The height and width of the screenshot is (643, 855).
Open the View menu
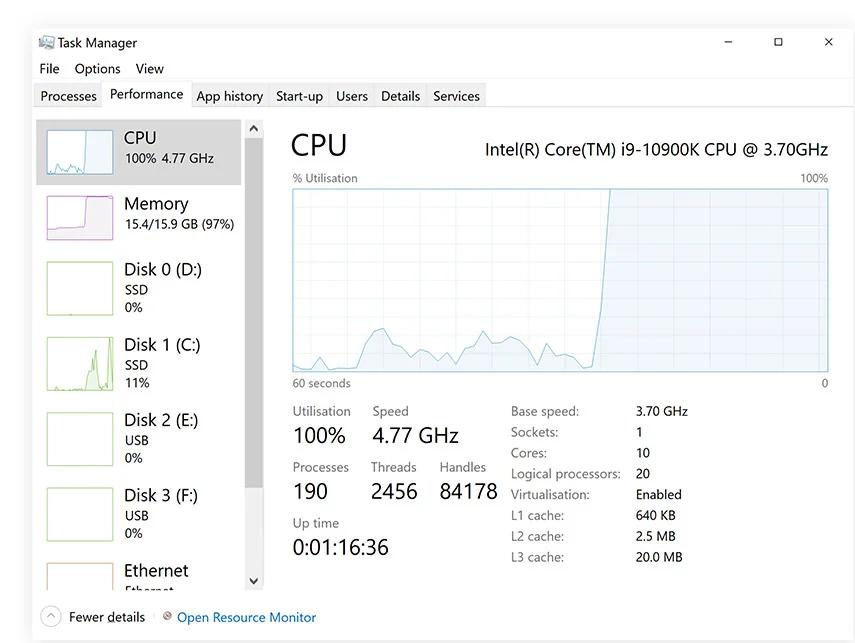[149, 68]
